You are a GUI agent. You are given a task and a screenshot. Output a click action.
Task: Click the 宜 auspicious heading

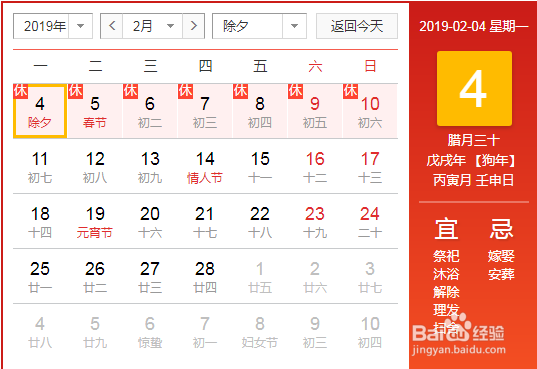click(x=446, y=229)
